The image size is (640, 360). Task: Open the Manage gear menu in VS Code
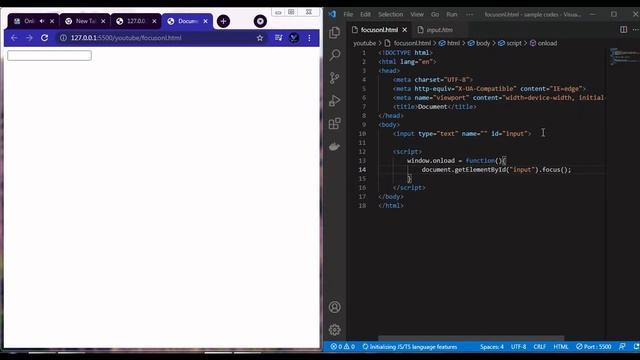point(335,329)
